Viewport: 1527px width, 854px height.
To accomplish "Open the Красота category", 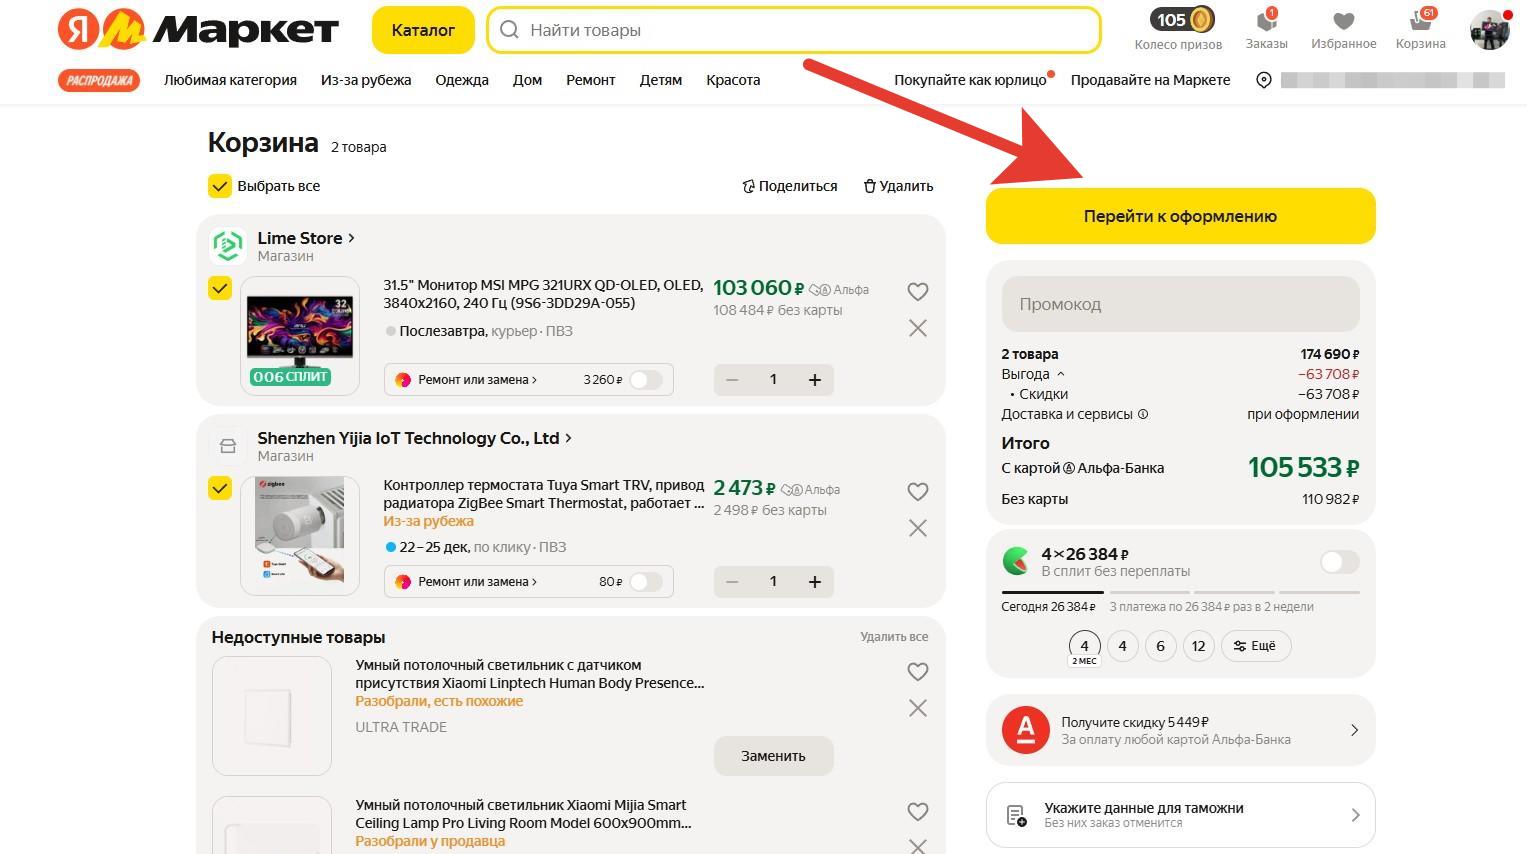I will (x=733, y=80).
